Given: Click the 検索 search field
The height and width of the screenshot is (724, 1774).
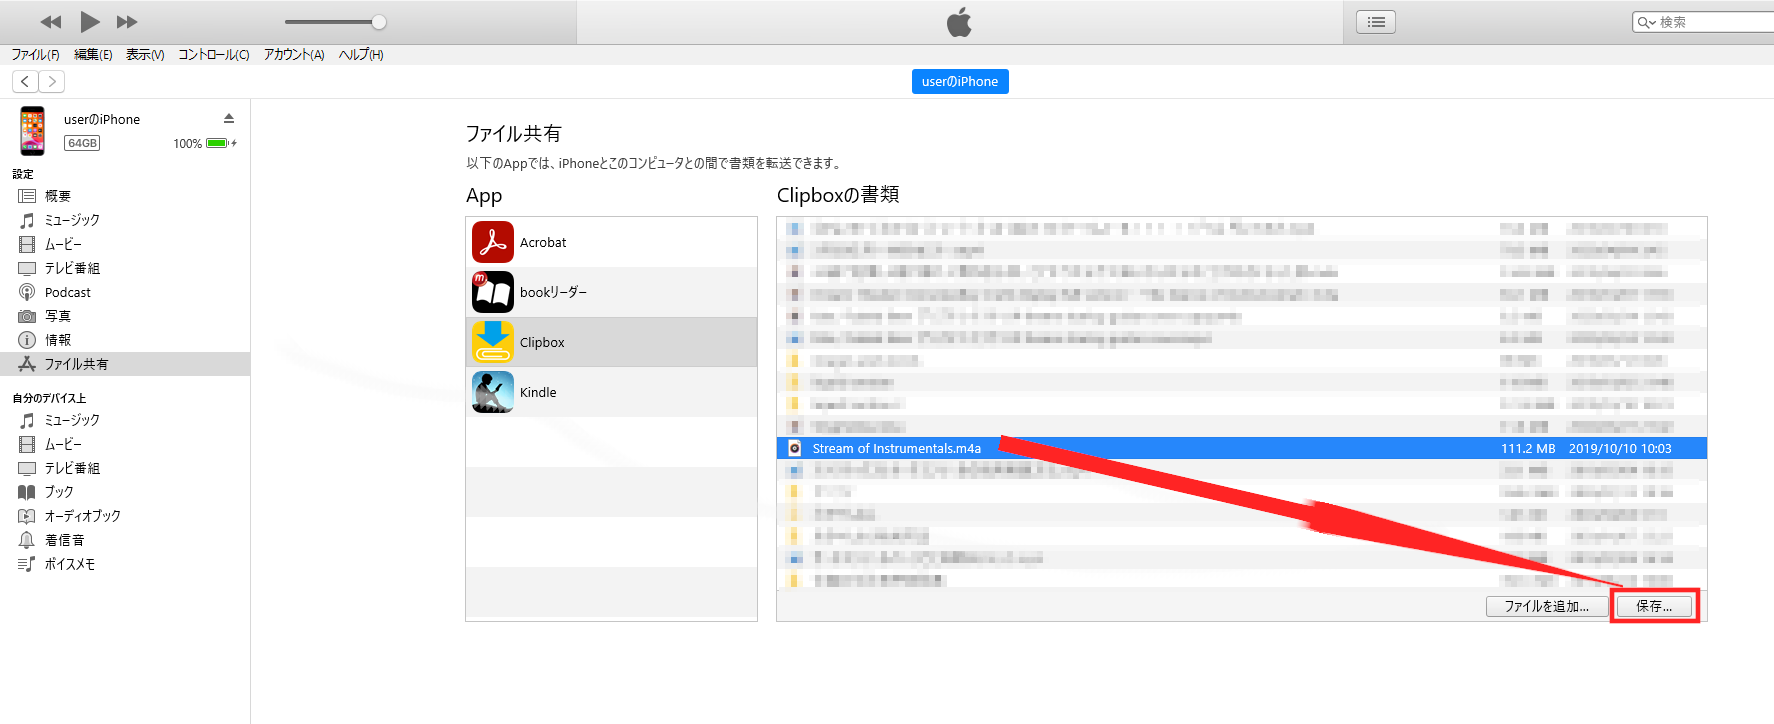Looking at the screenshot, I should click(x=1703, y=22).
